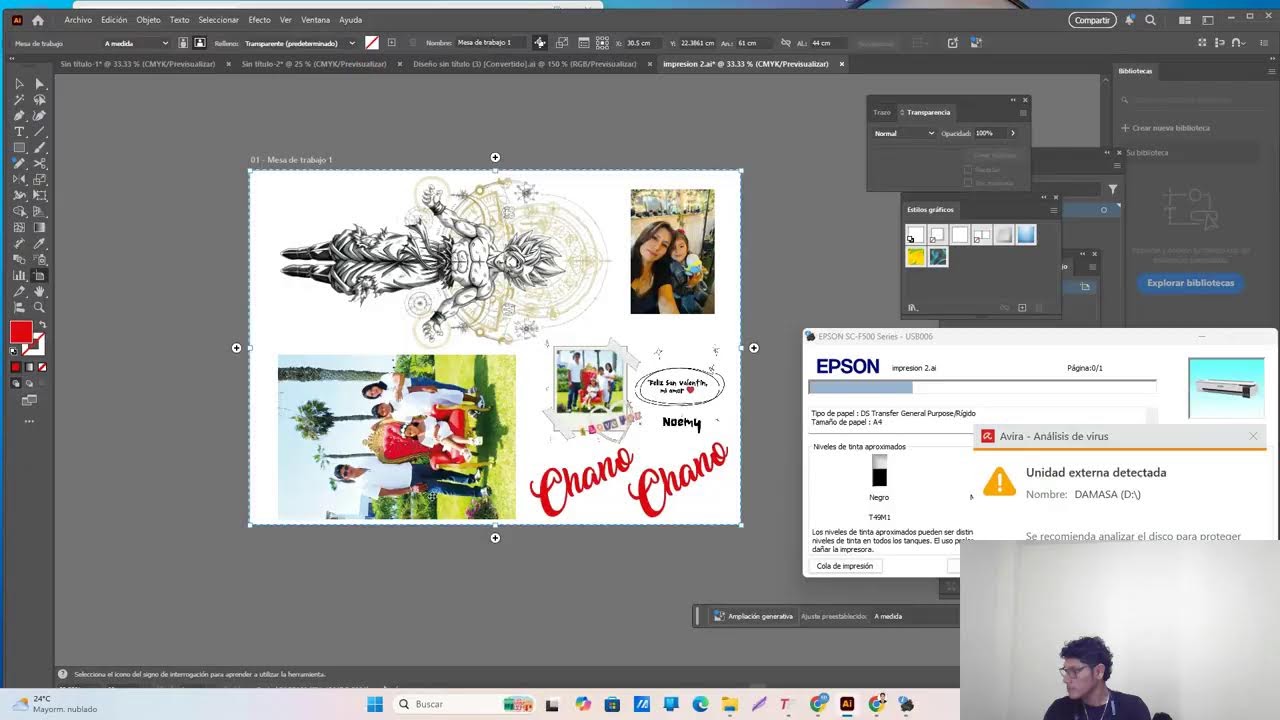Open the search magnifier in title bar
Image resolution: width=1280 pixels, height=720 pixels.
coord(1150,20)
